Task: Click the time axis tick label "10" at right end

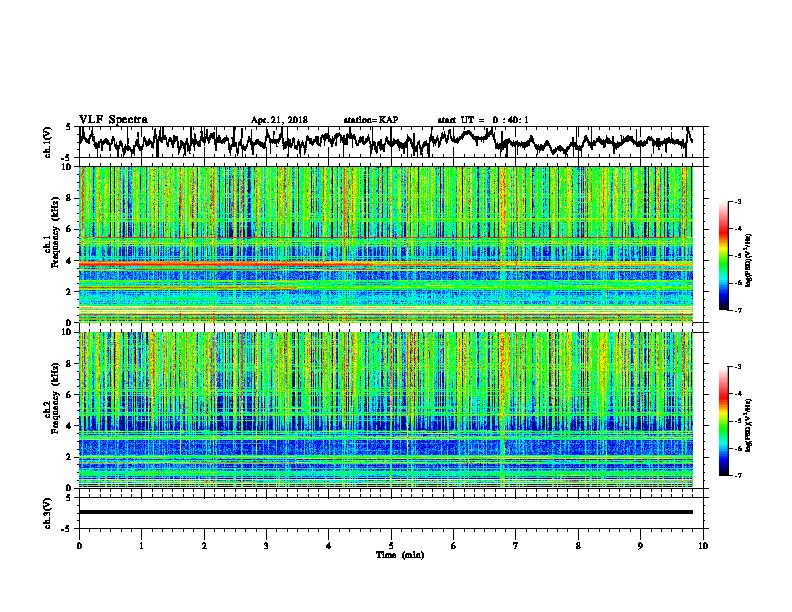Action: tap(703, 546)
